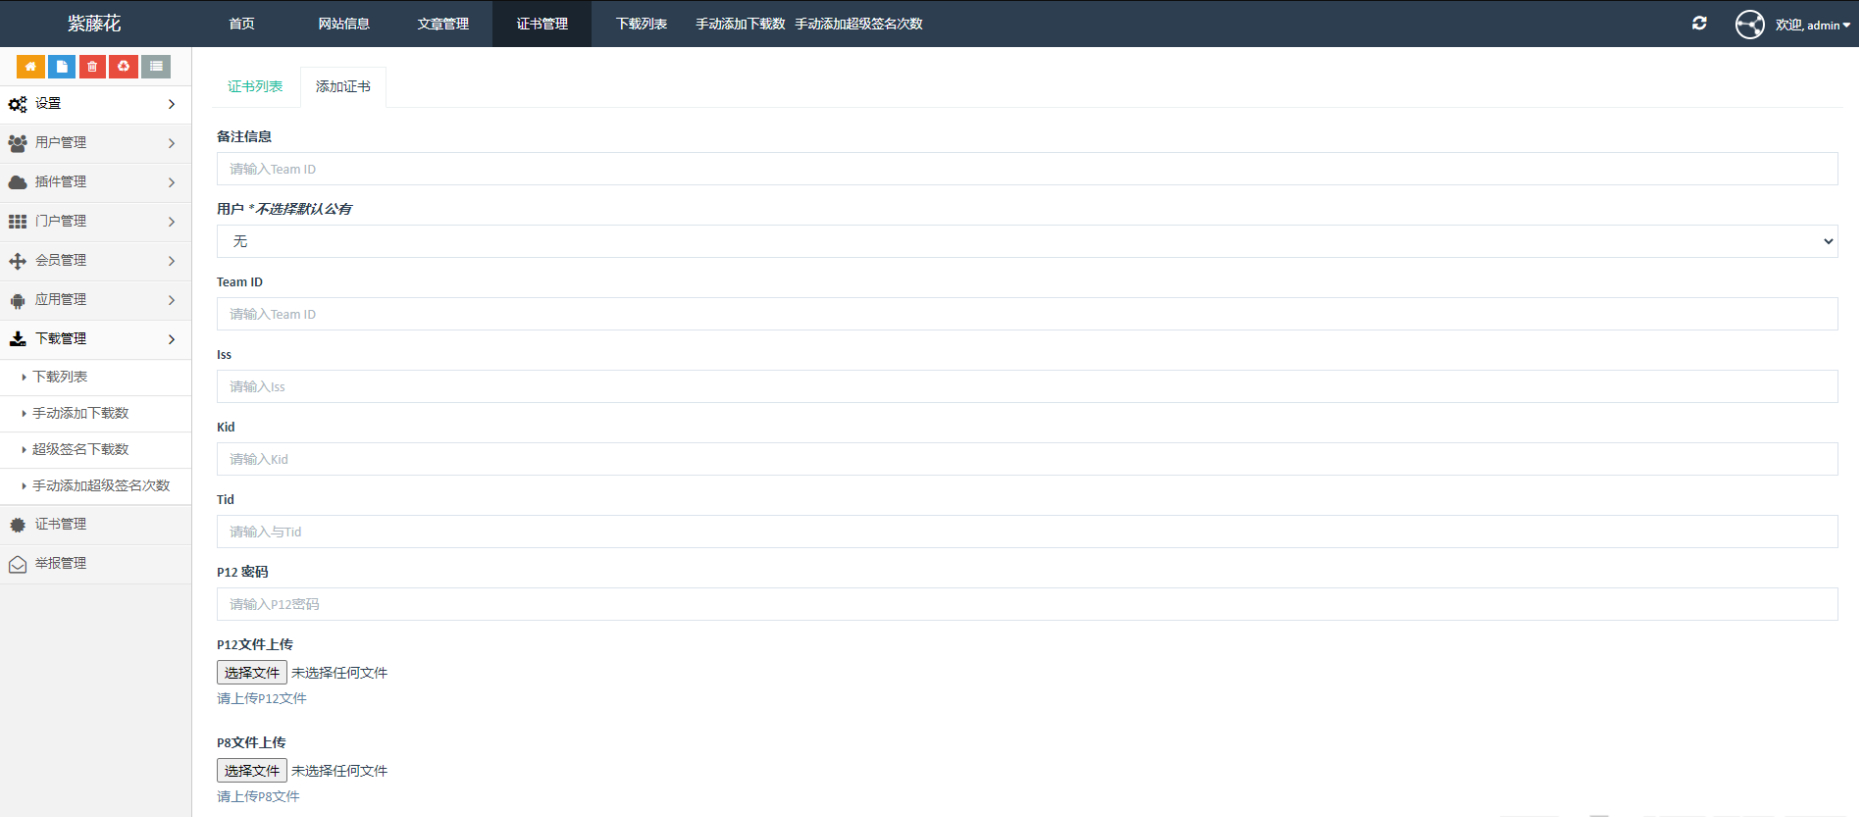This screenshot has height=817, width=1859.
Task: Click 选择文件 button for P8 upload
Action: click(252, 771)
